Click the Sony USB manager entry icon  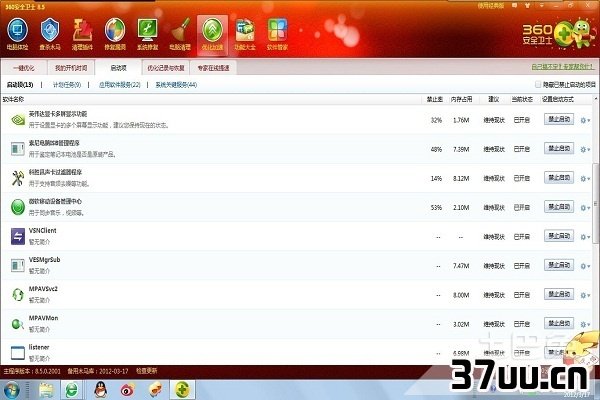(18, 149)
